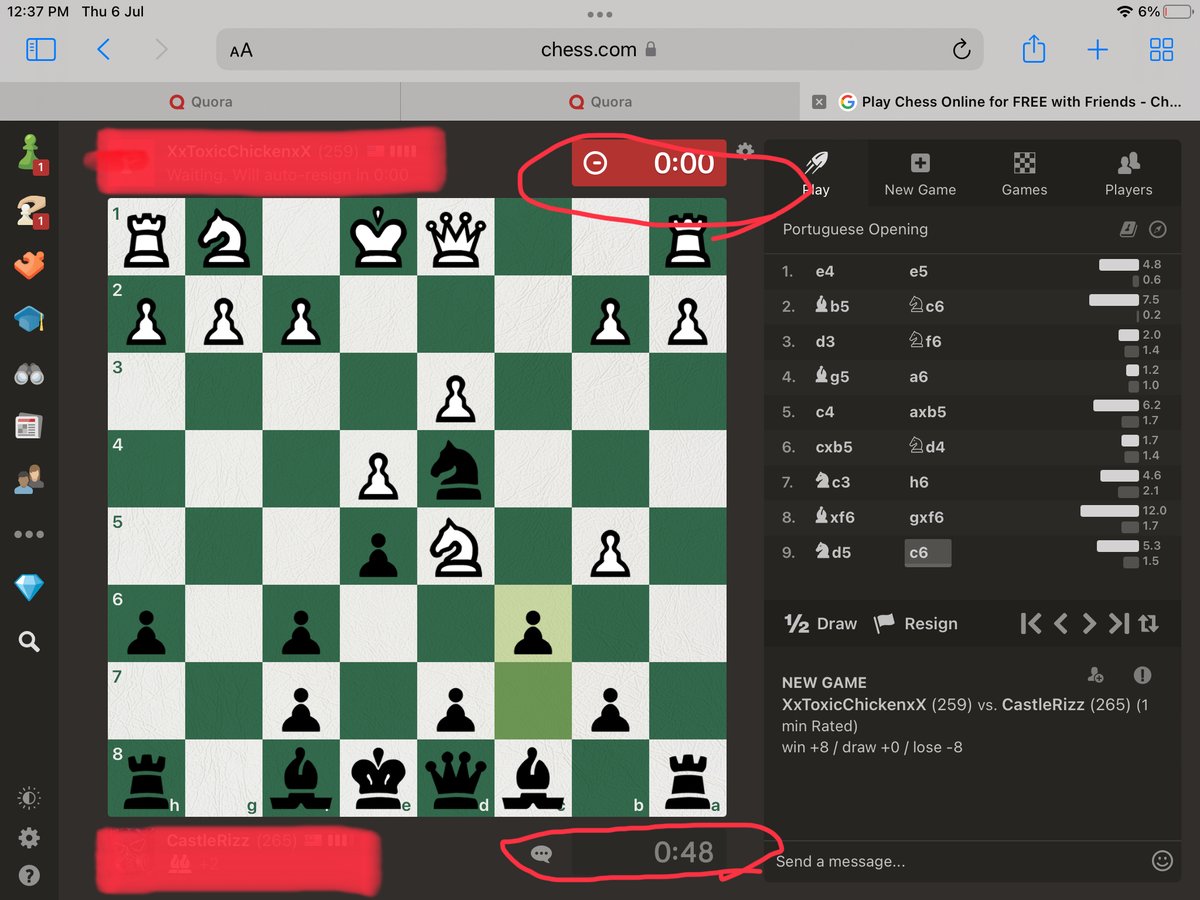Jump to the last move
1200x900 pixels.
click(1119, 624)
